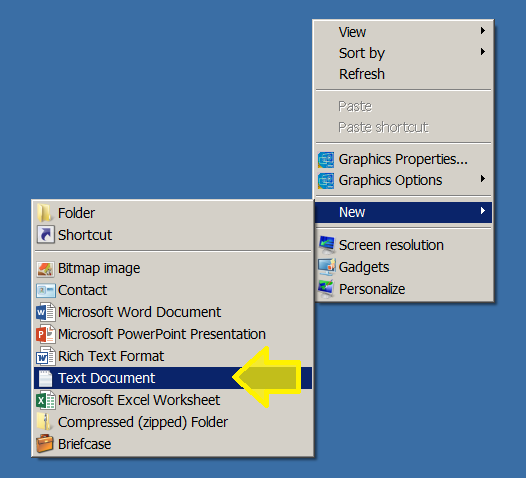Create a new Contact
This screenshot has height=478, width=526.
[x=173, y=290]
